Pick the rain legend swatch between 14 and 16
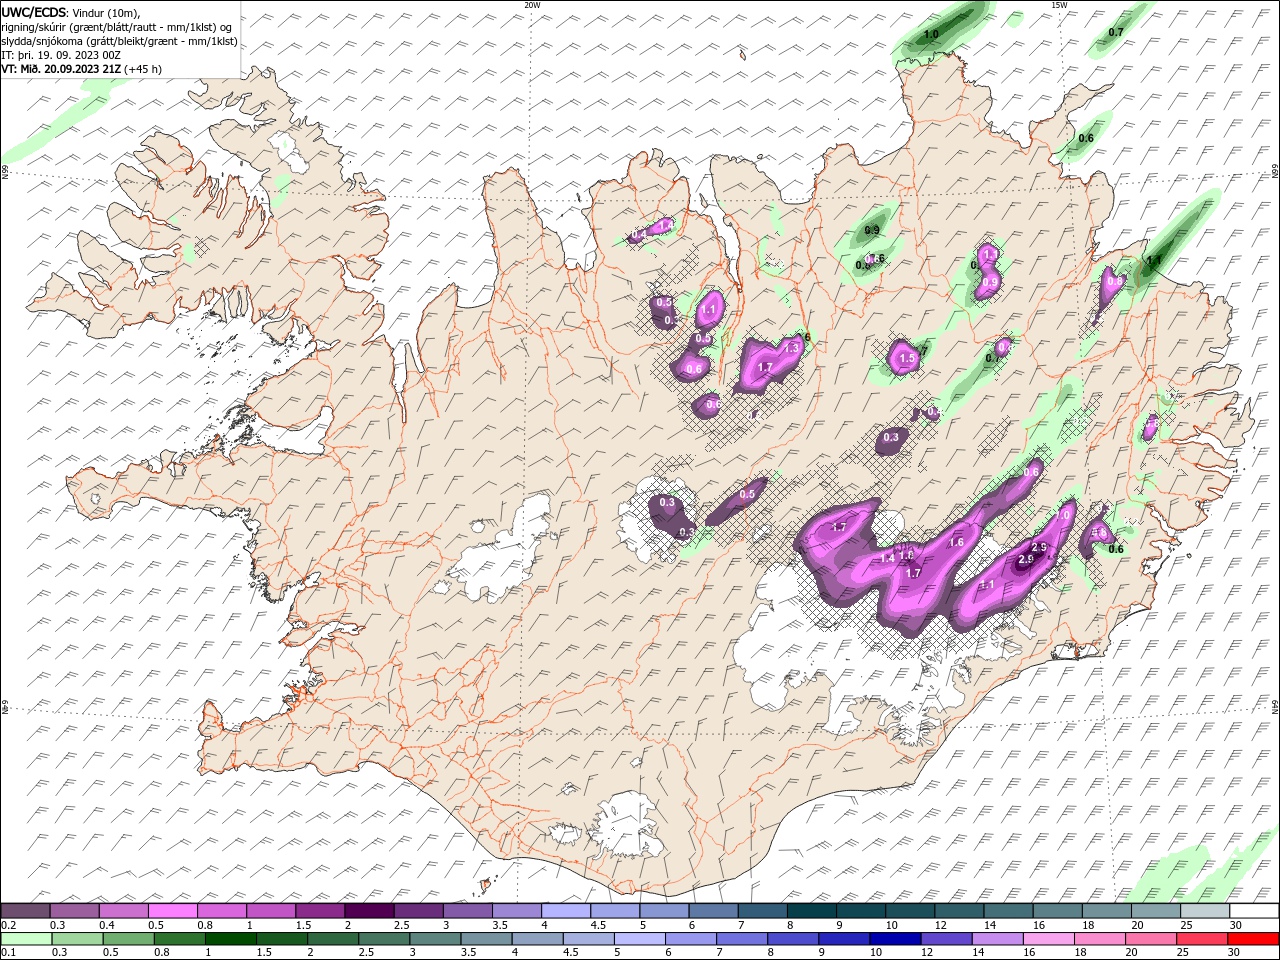The image size is (1280, 960). tap(996, 939)
